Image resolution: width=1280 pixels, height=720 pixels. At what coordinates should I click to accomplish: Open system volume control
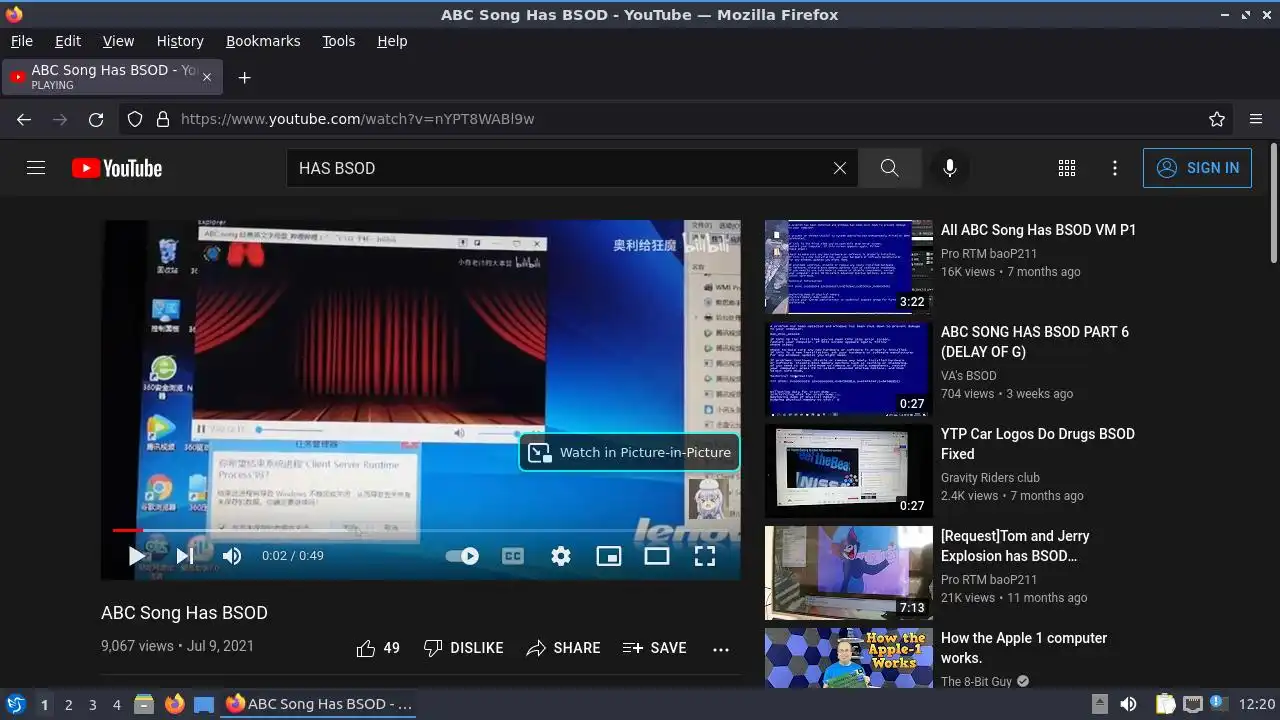(1128, 704)
